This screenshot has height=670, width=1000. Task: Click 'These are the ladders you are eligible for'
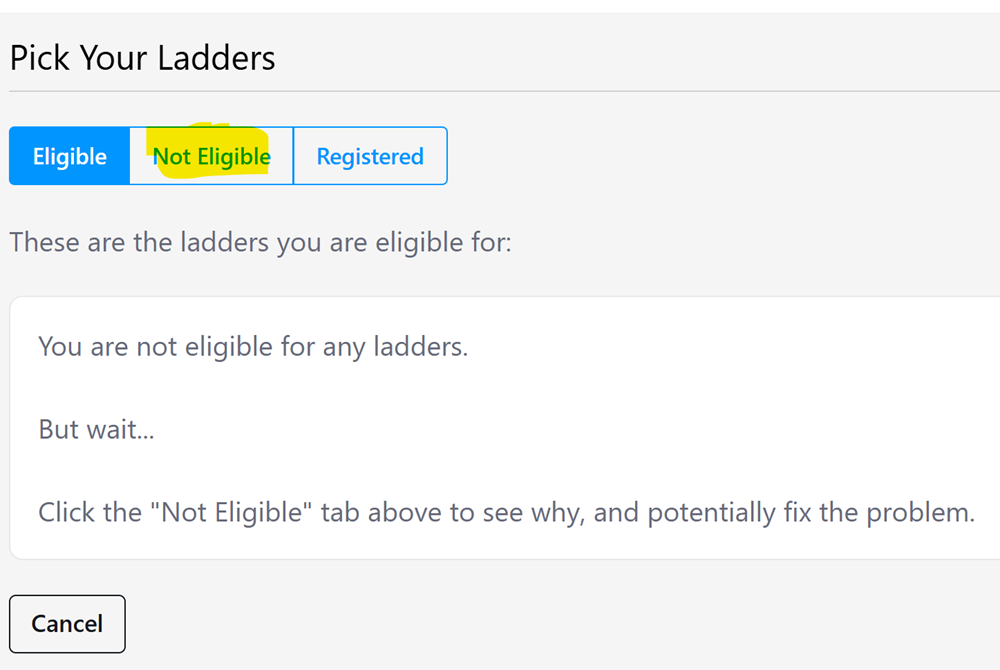[260, 242]
